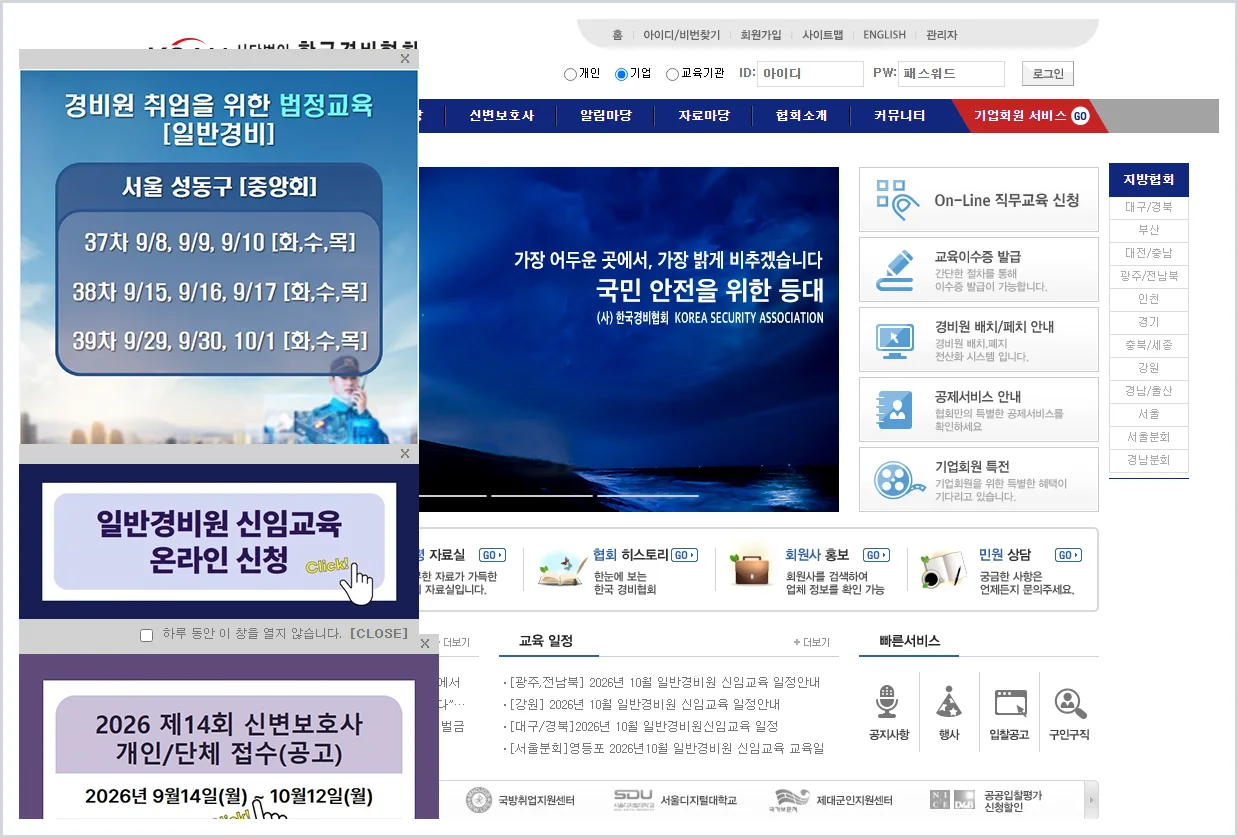This screenshot has width=1238, height=838.
Task: Click GO button next to 회원사 홍보
Action: 876,555
